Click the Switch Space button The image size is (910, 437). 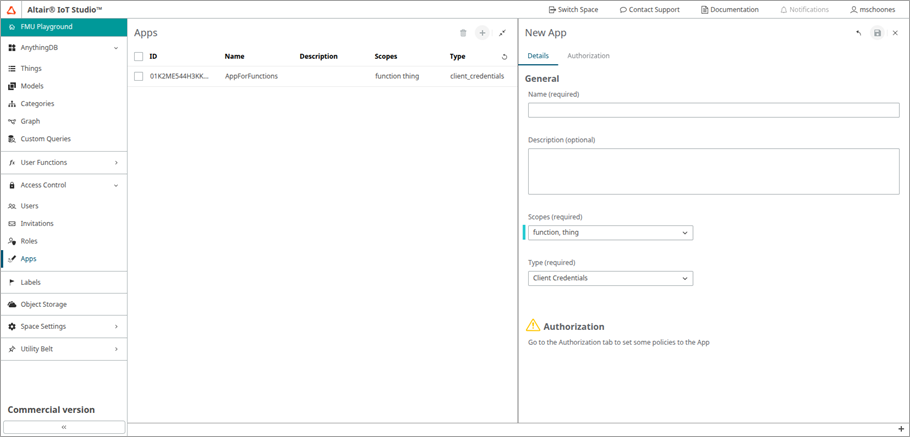tap(573, 9)
